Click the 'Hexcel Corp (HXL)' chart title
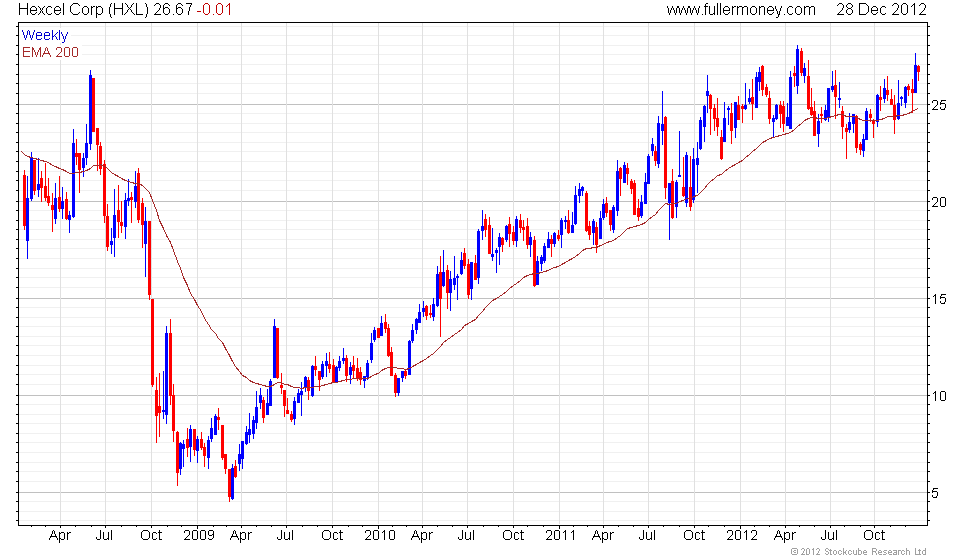980x560 pixels. coord(83,10)
